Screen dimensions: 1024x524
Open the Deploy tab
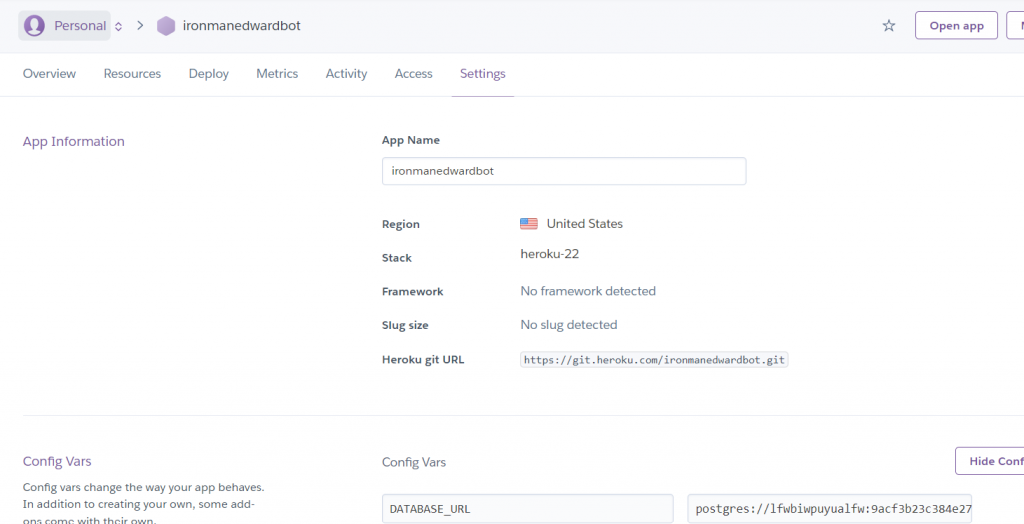pos(208,74)
